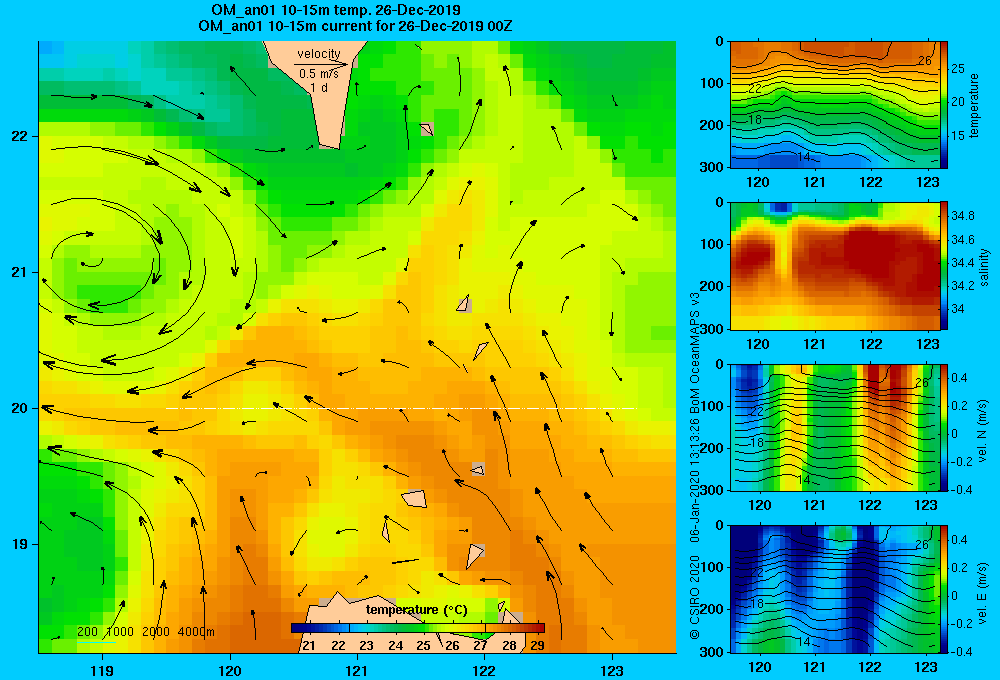Click the 'vel. E (m/s)' label
Screen dimensions: 1000x680
click(x=983, y=592)
